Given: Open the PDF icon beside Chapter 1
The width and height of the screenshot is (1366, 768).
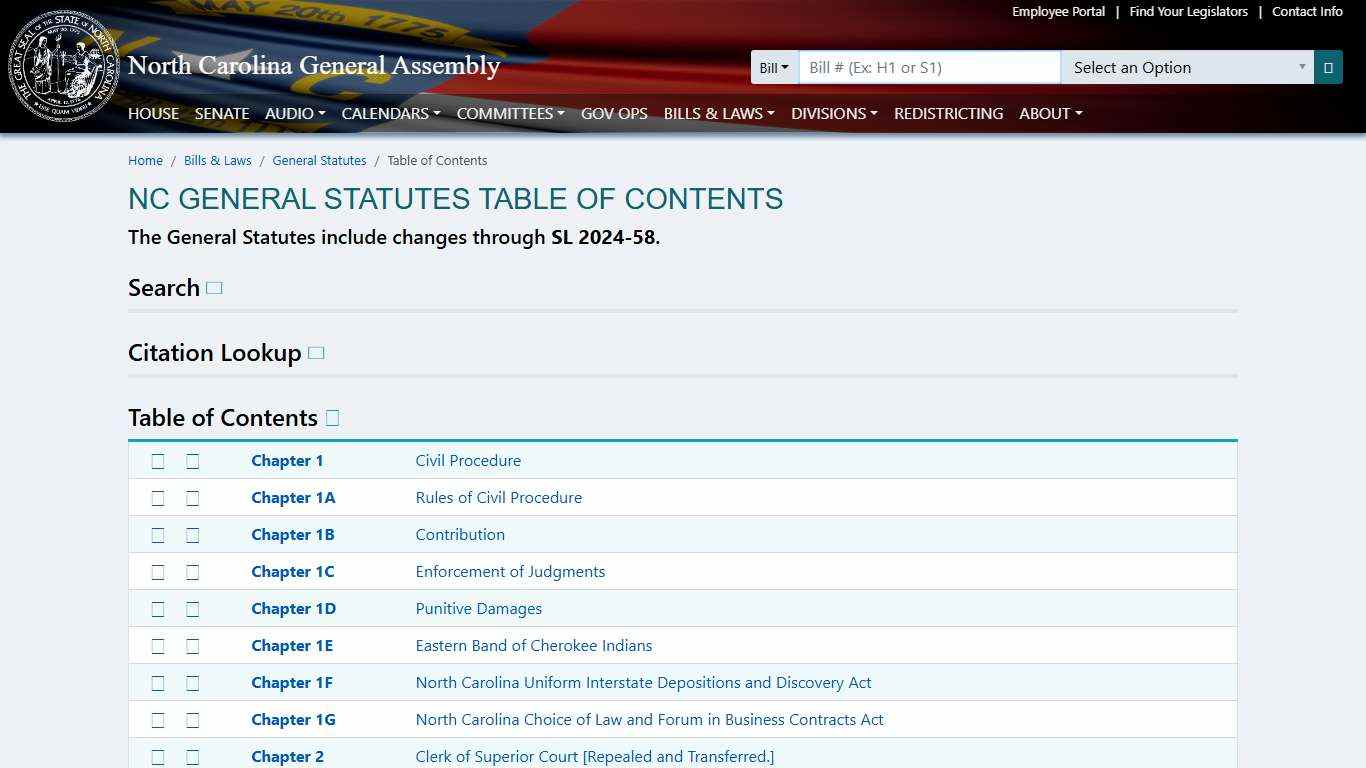Looking at the screenshot, I should tap(158, 461).
